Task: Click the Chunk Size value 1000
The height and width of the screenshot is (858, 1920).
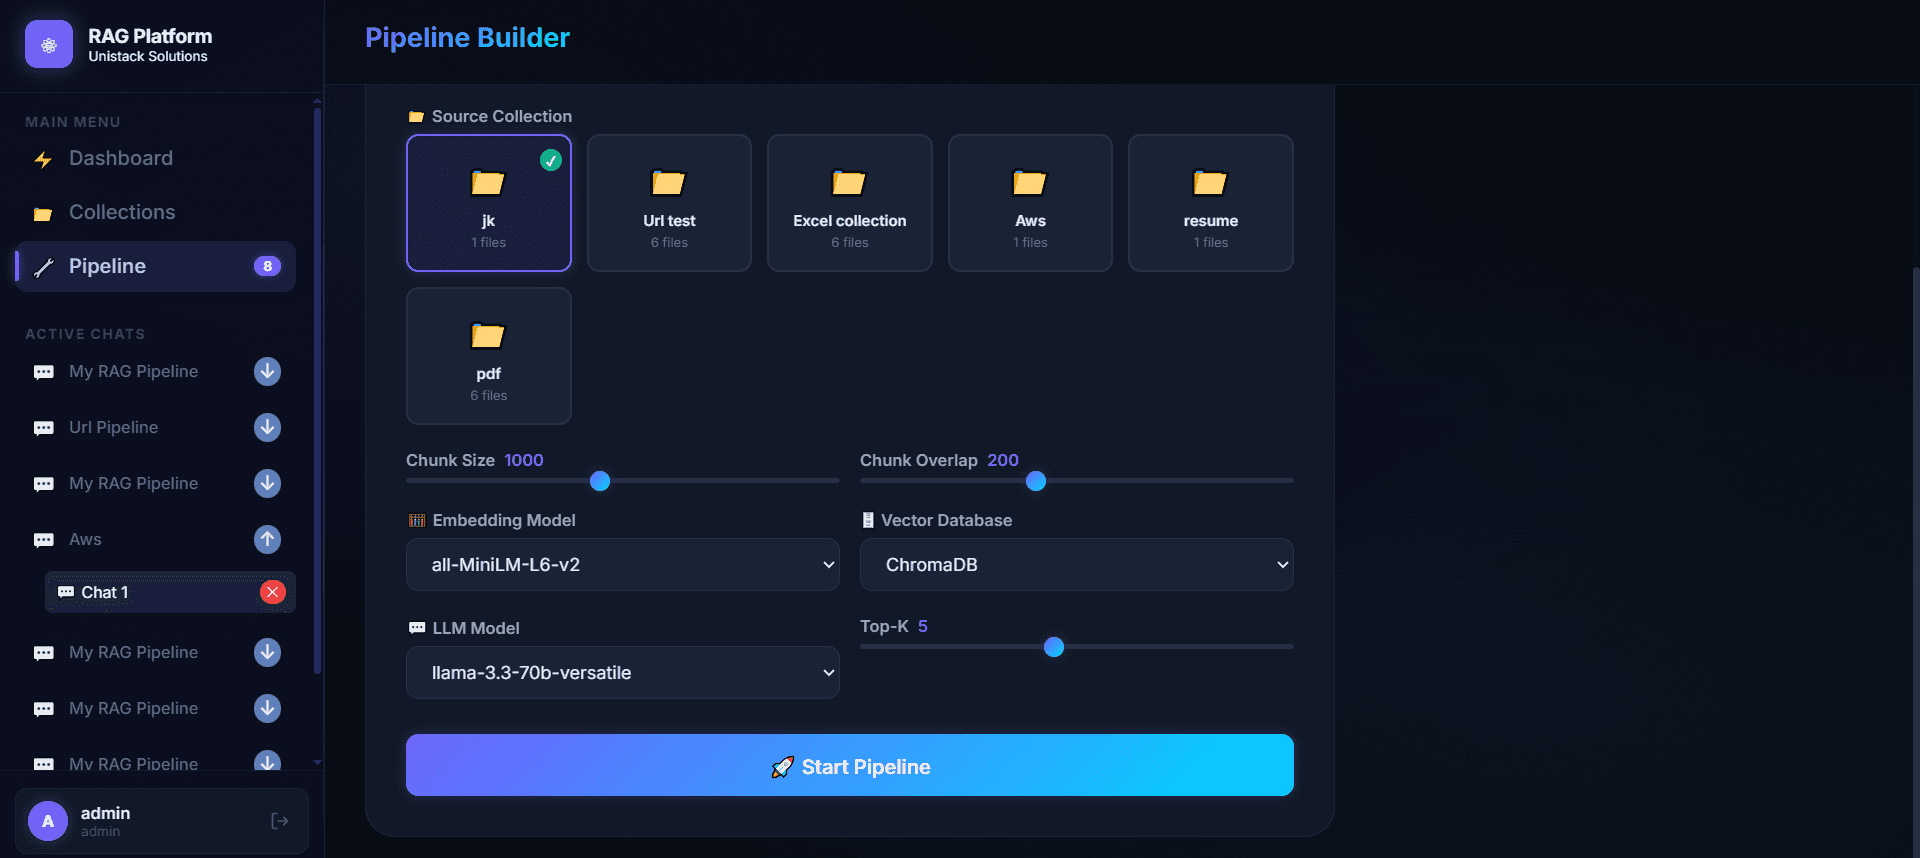Action: click(524, 460)
